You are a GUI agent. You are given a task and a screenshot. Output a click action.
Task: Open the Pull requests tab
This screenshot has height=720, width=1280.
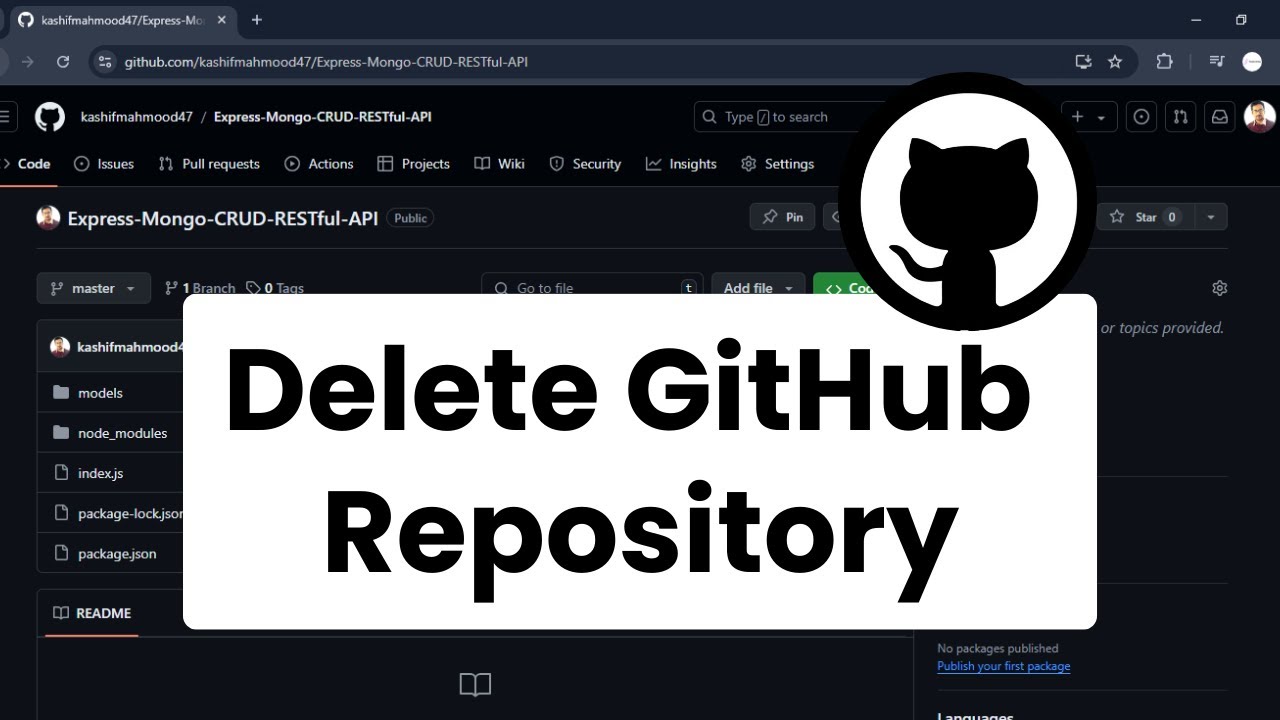click(x=209, y=164)
